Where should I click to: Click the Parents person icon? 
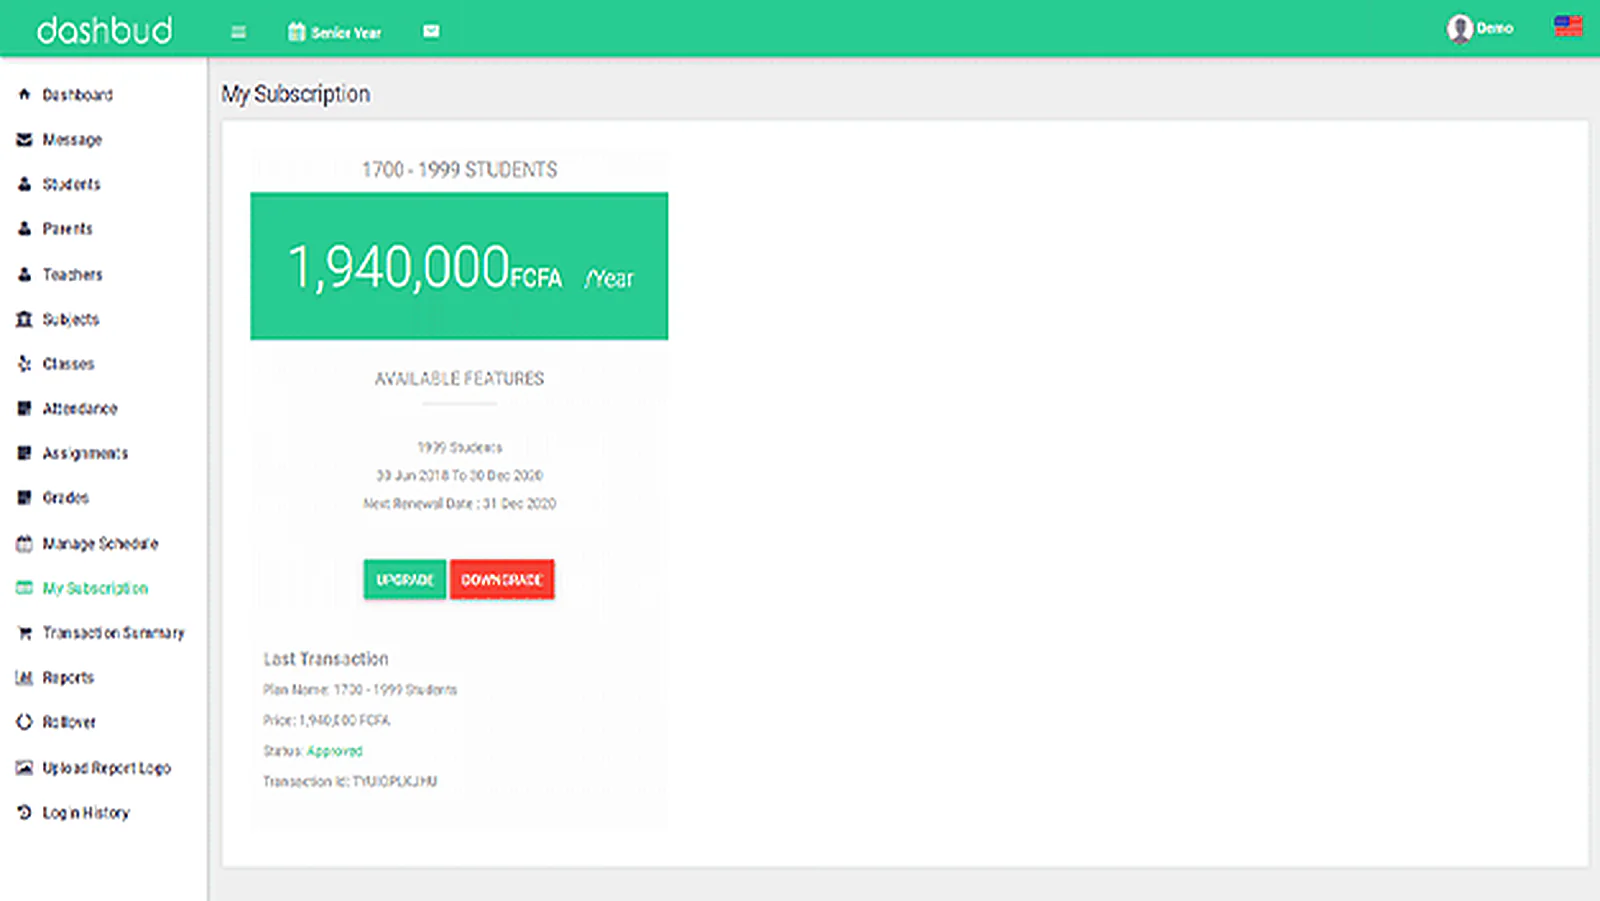(24, 228)
